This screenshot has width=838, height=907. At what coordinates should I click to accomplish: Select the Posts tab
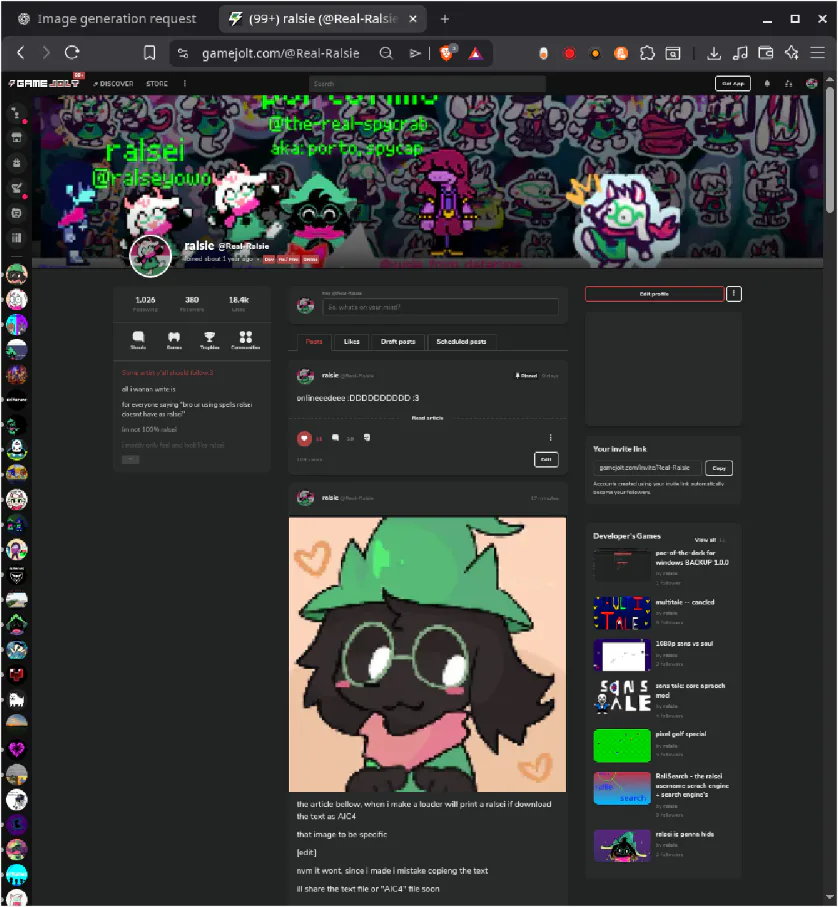pos(314,342)
